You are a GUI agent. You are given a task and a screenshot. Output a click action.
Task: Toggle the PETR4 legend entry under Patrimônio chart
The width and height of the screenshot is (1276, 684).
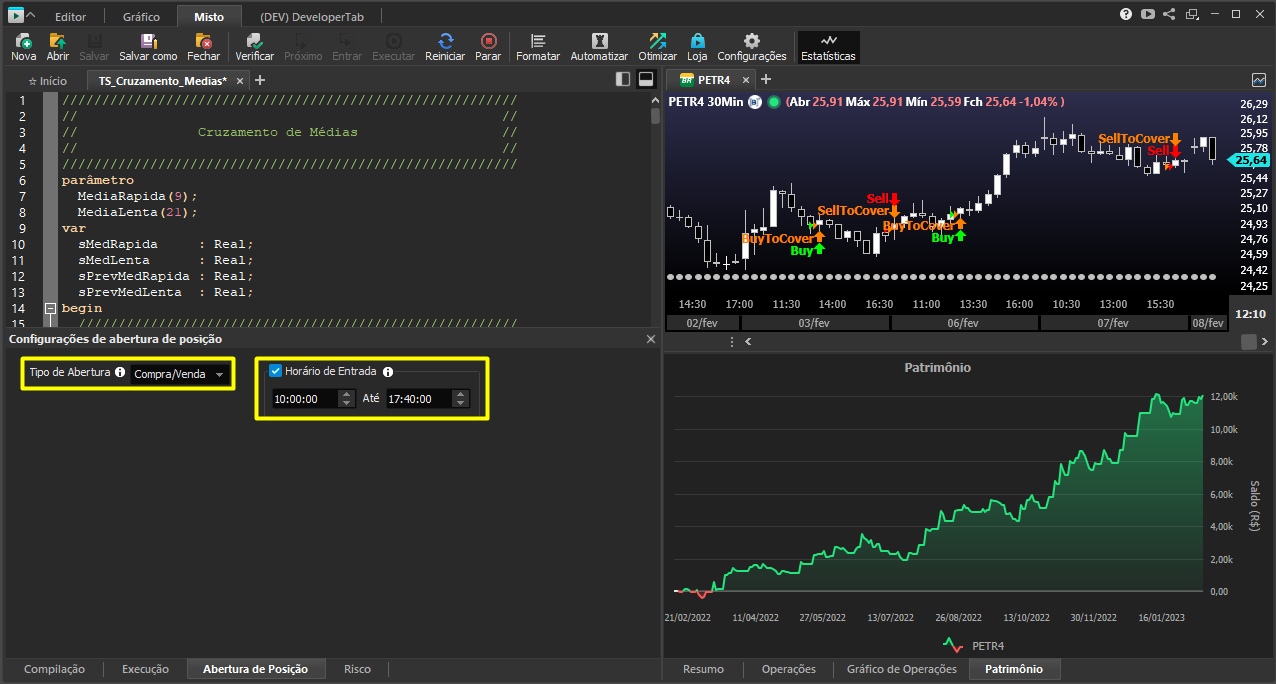click(973, 646)
